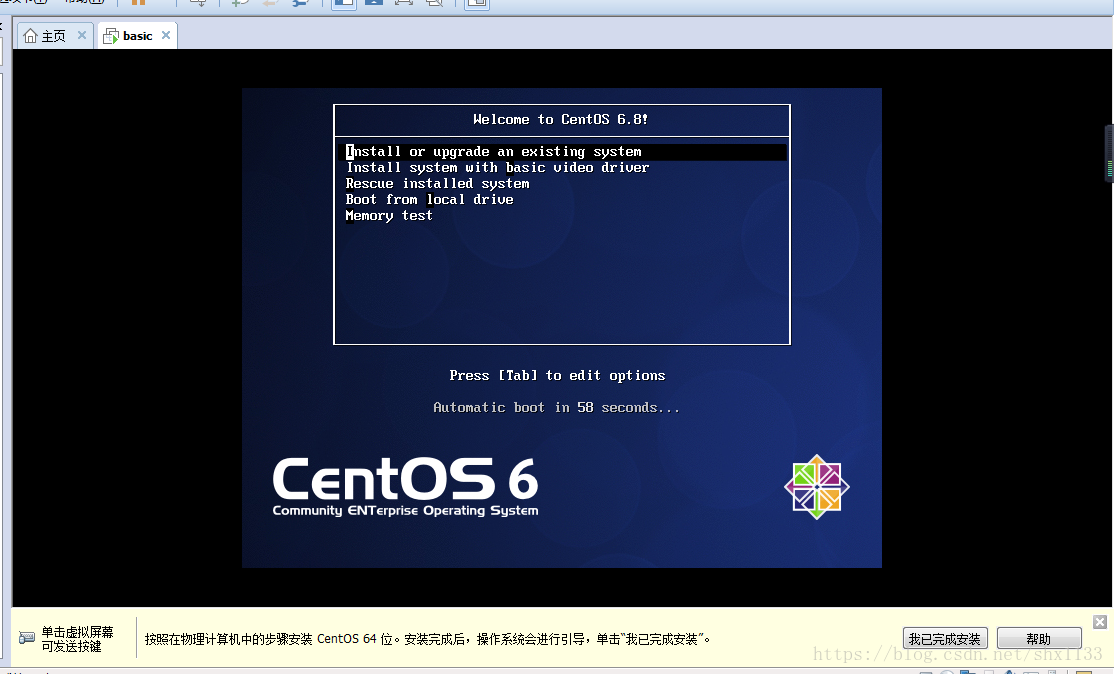Select 'Memory test' boot option
This screenshot has height=674, width=1114.
coord(389,216)
